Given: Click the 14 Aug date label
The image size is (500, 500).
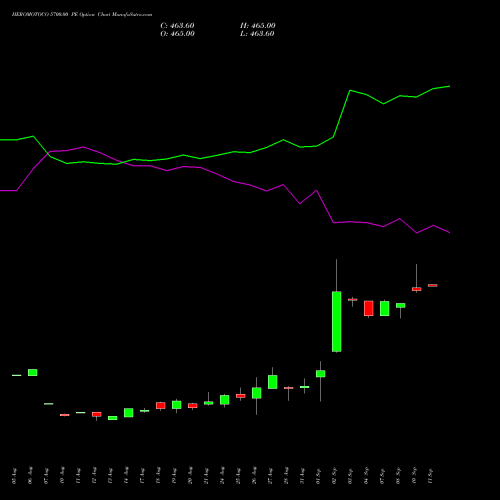Looking at the screenshot, I should point(126,476).
